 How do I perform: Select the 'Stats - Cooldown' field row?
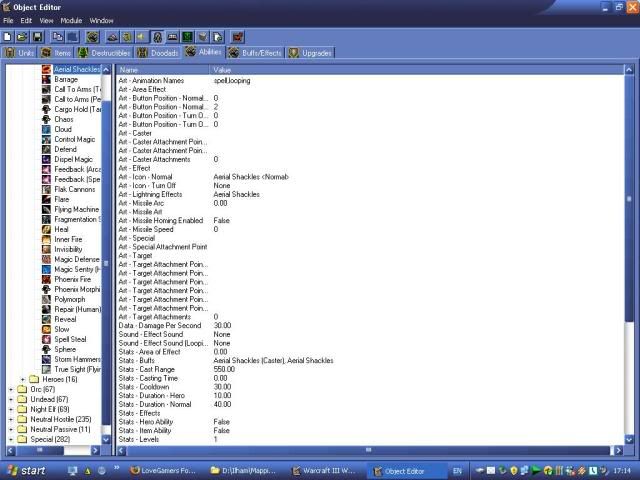[x=370, y=387]
